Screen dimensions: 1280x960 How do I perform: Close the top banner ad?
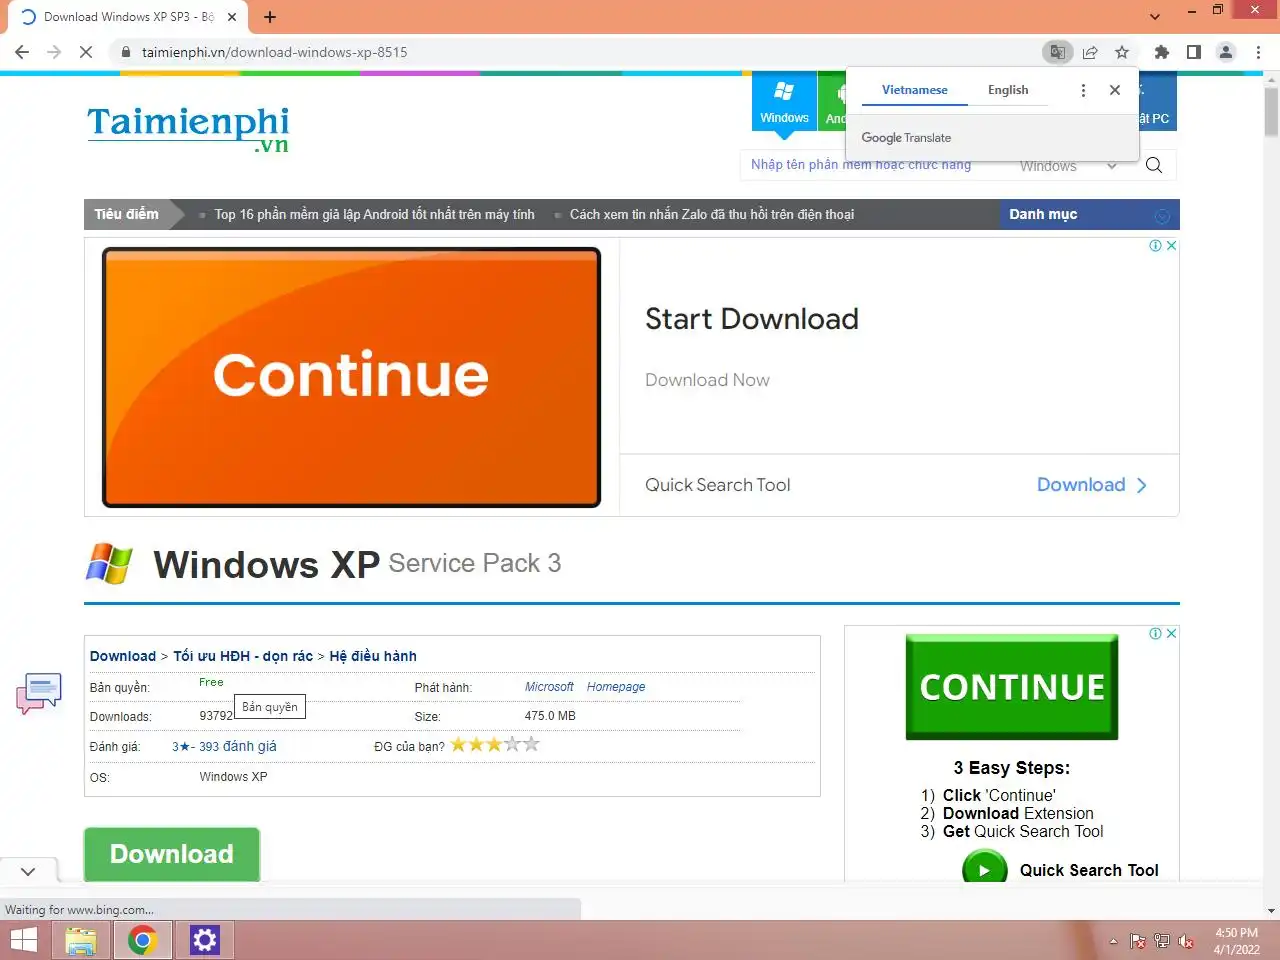[x=1172, y=245]
